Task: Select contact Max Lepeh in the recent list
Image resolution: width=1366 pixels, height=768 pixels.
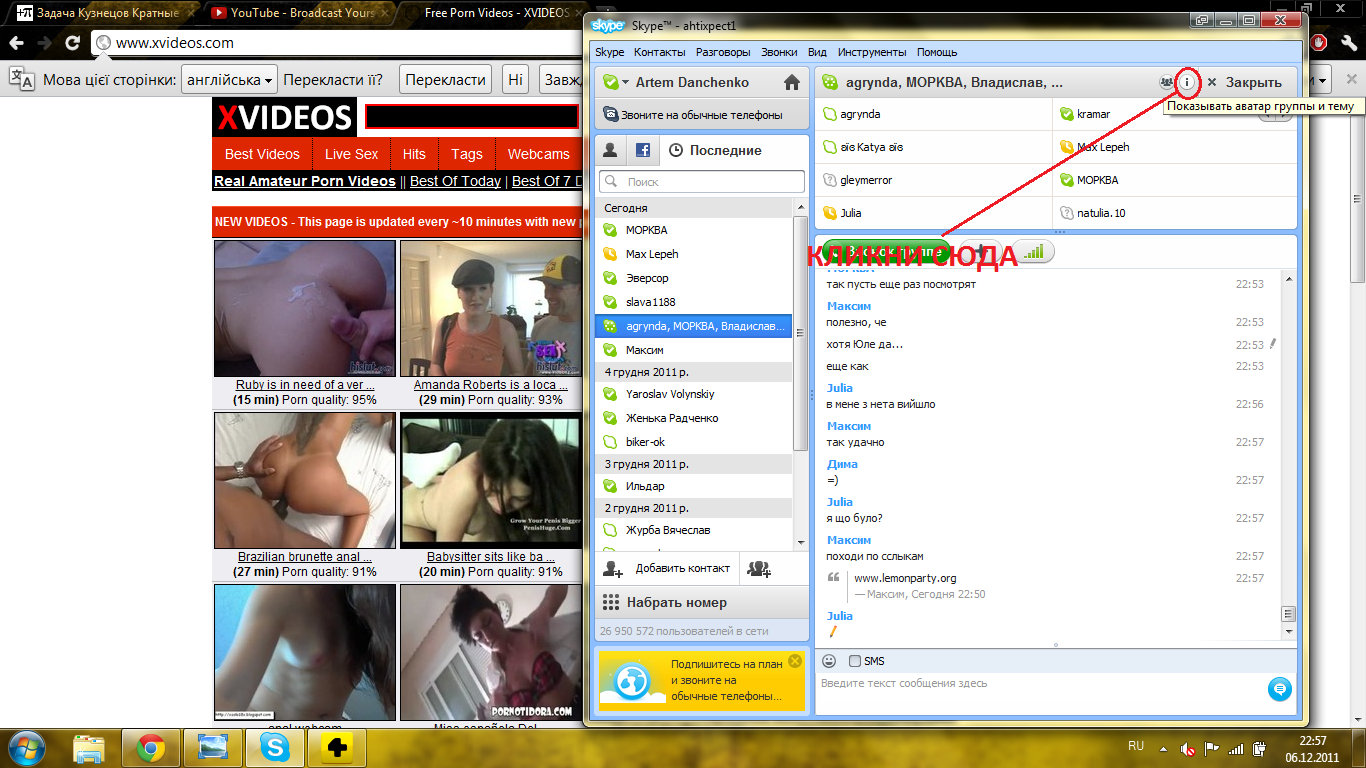Action: tap(694, 254)
